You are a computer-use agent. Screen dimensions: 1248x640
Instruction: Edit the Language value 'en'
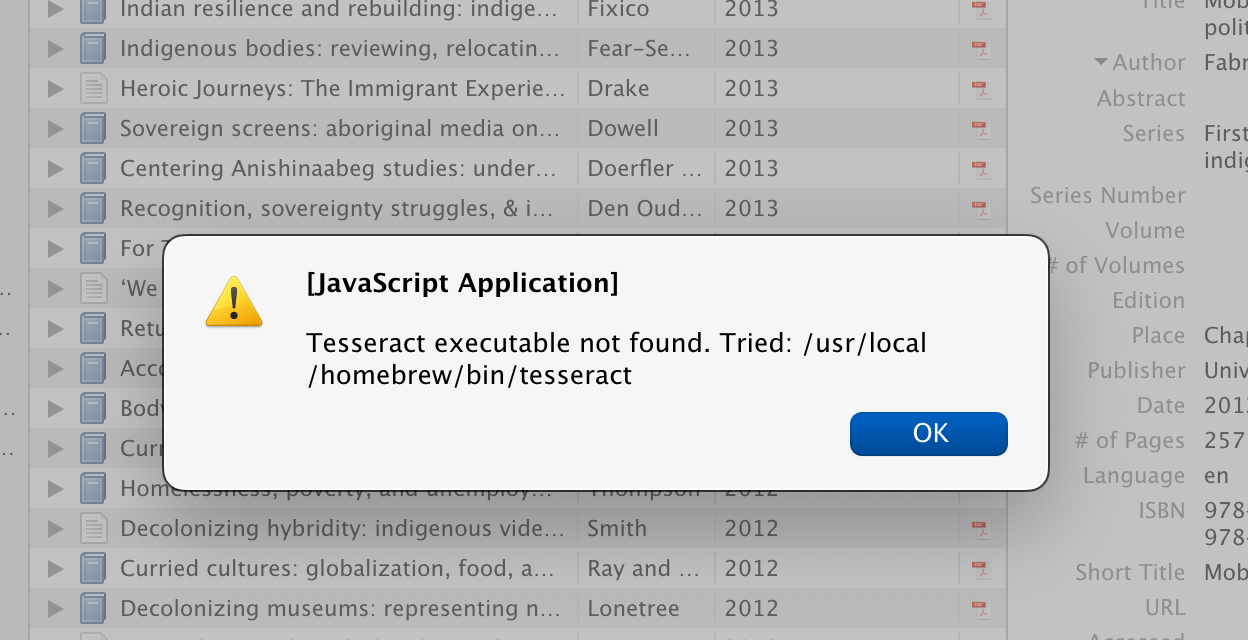[1216, 475]
